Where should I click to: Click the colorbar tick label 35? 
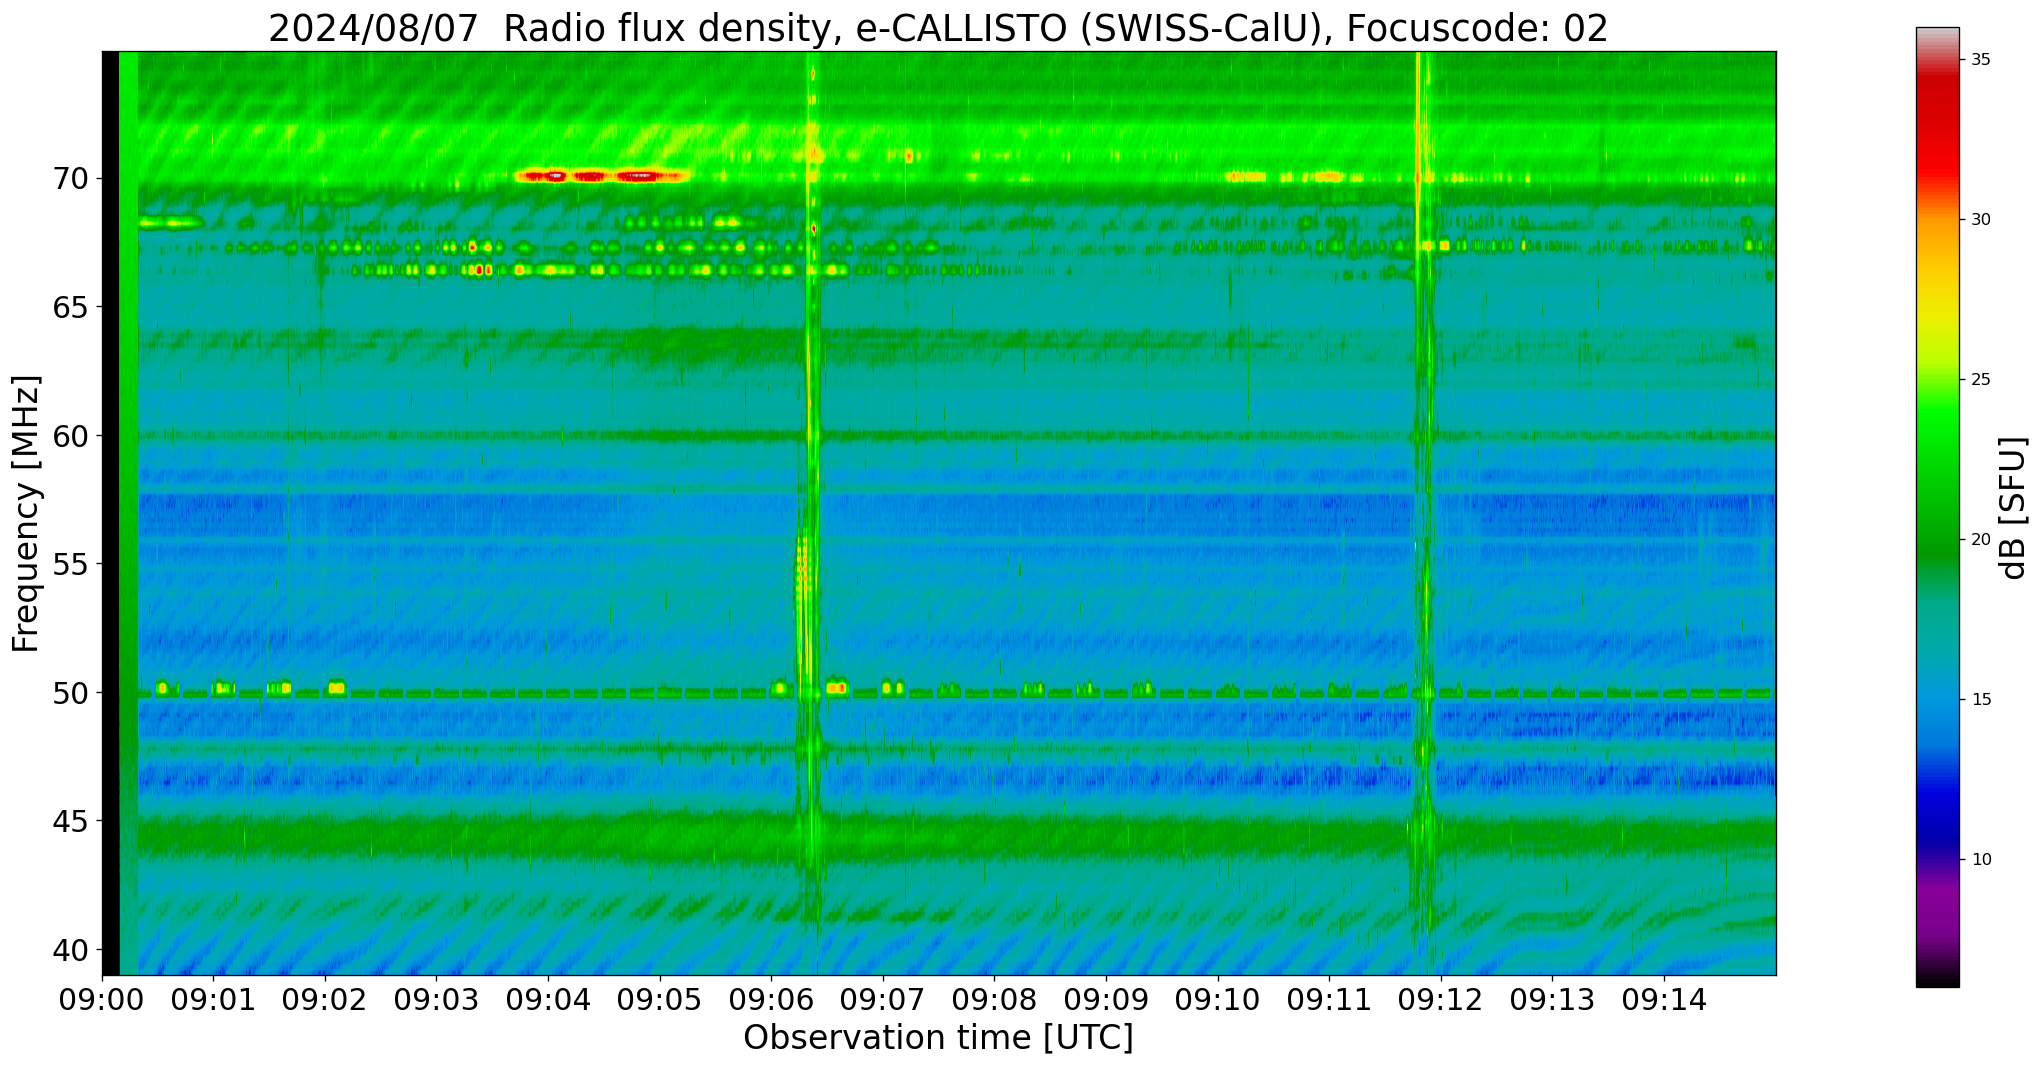(1981, 60)
